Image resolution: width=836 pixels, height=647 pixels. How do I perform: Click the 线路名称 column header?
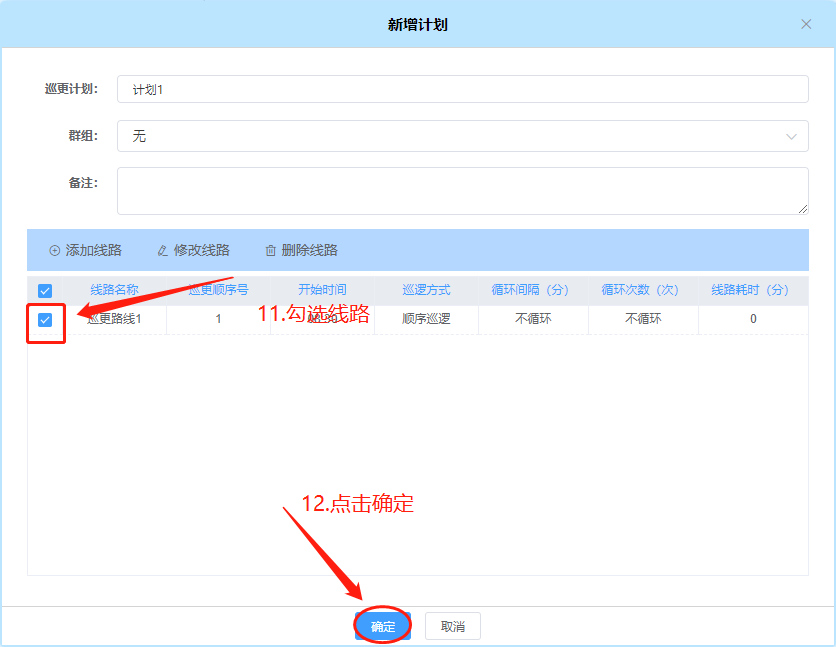click(117, 289)
